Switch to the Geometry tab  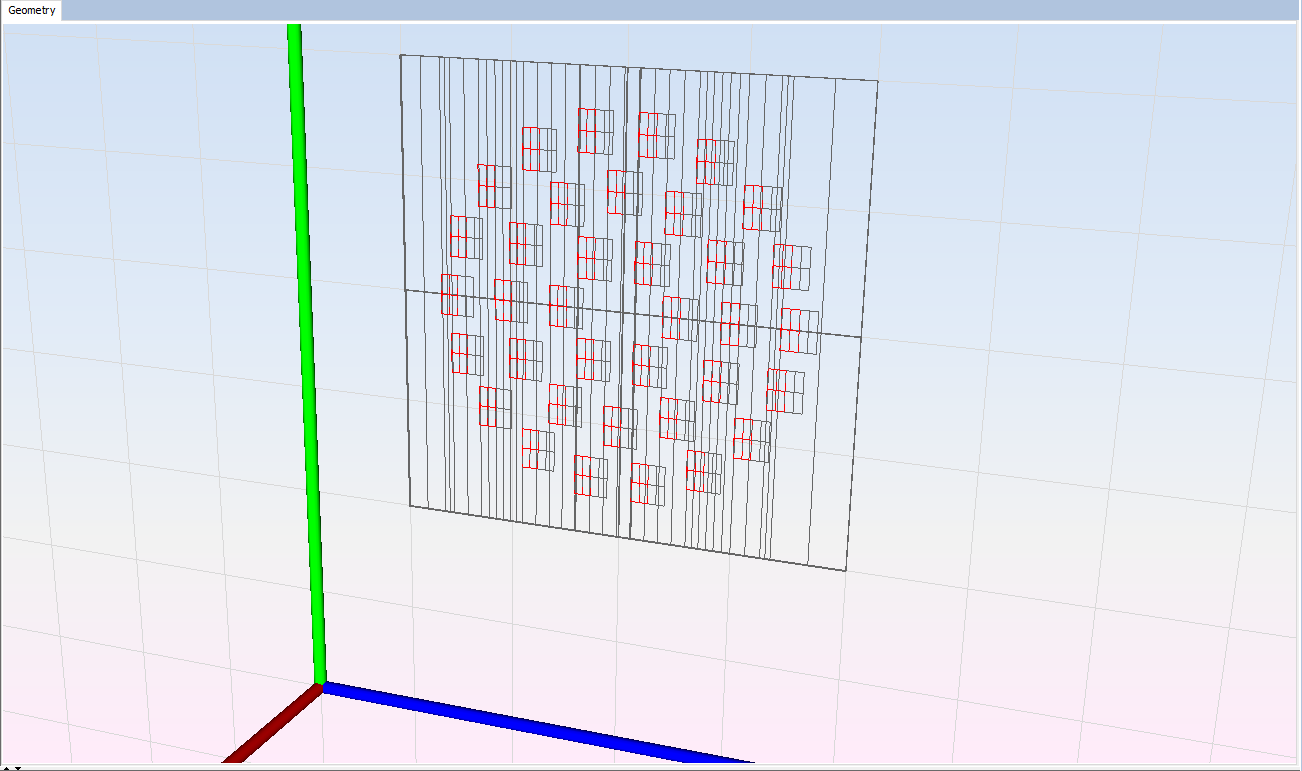(x=31, y=11)
